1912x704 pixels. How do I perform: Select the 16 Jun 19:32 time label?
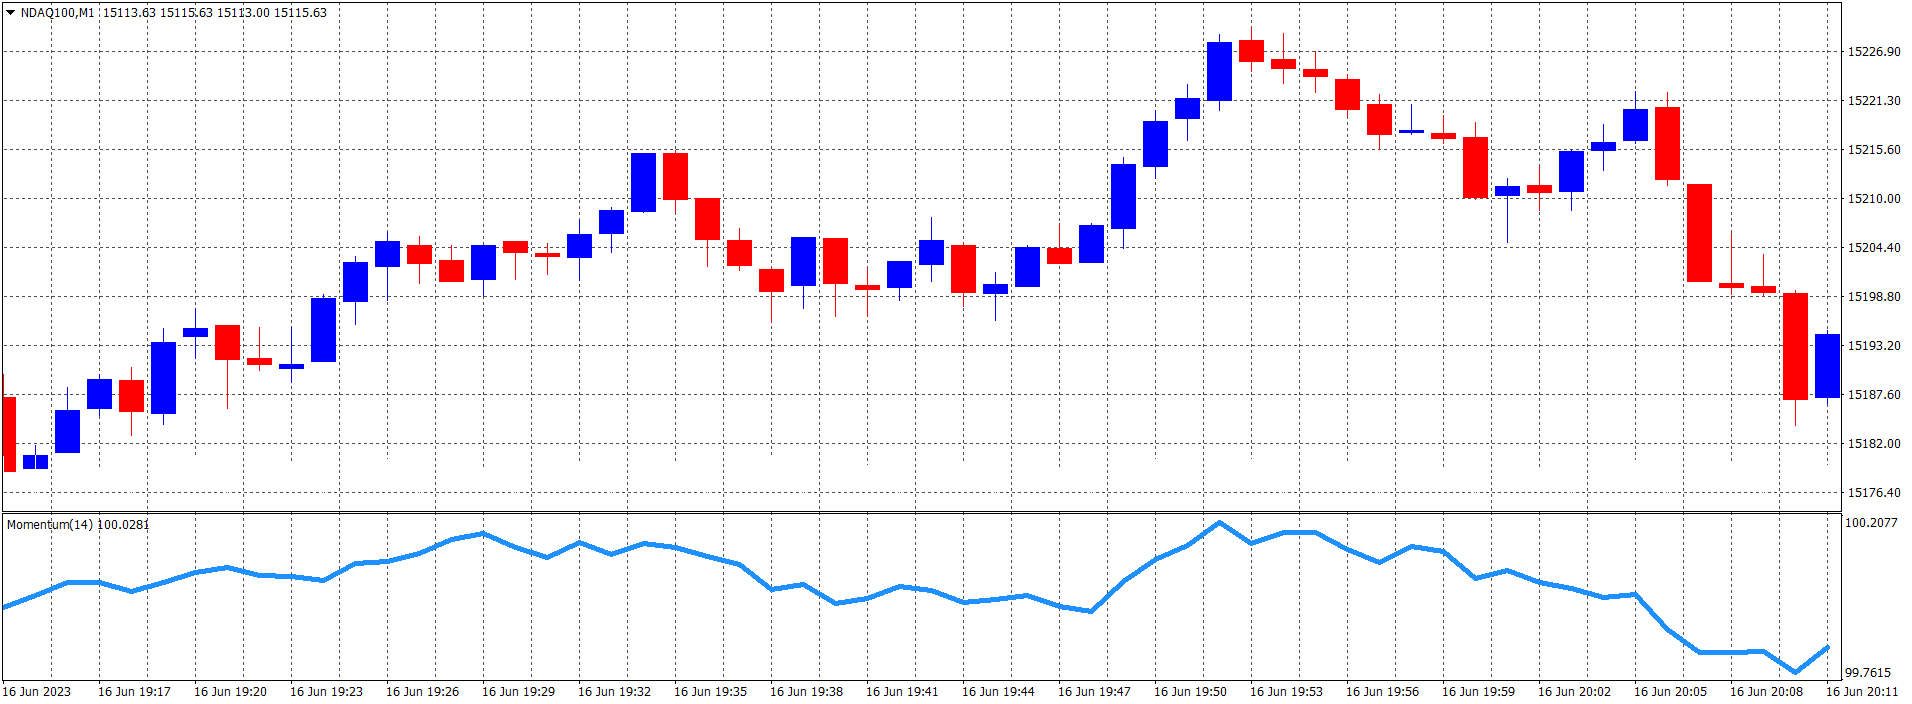613,692
